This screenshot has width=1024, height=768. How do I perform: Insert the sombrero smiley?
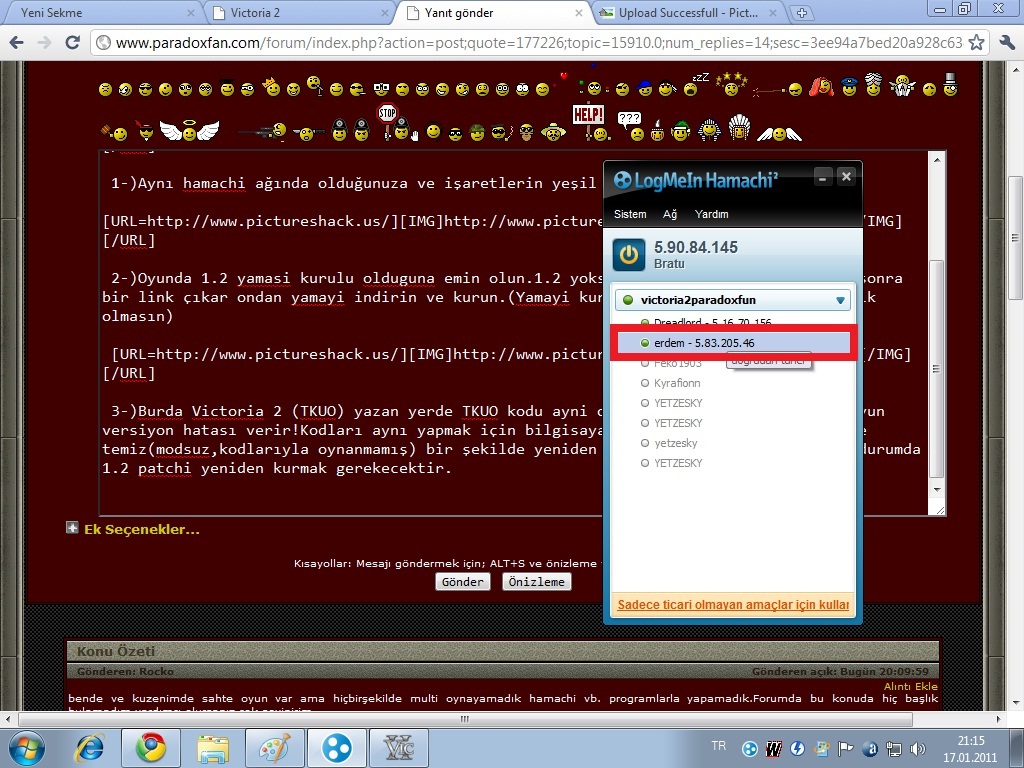click(x=553, y=132)
